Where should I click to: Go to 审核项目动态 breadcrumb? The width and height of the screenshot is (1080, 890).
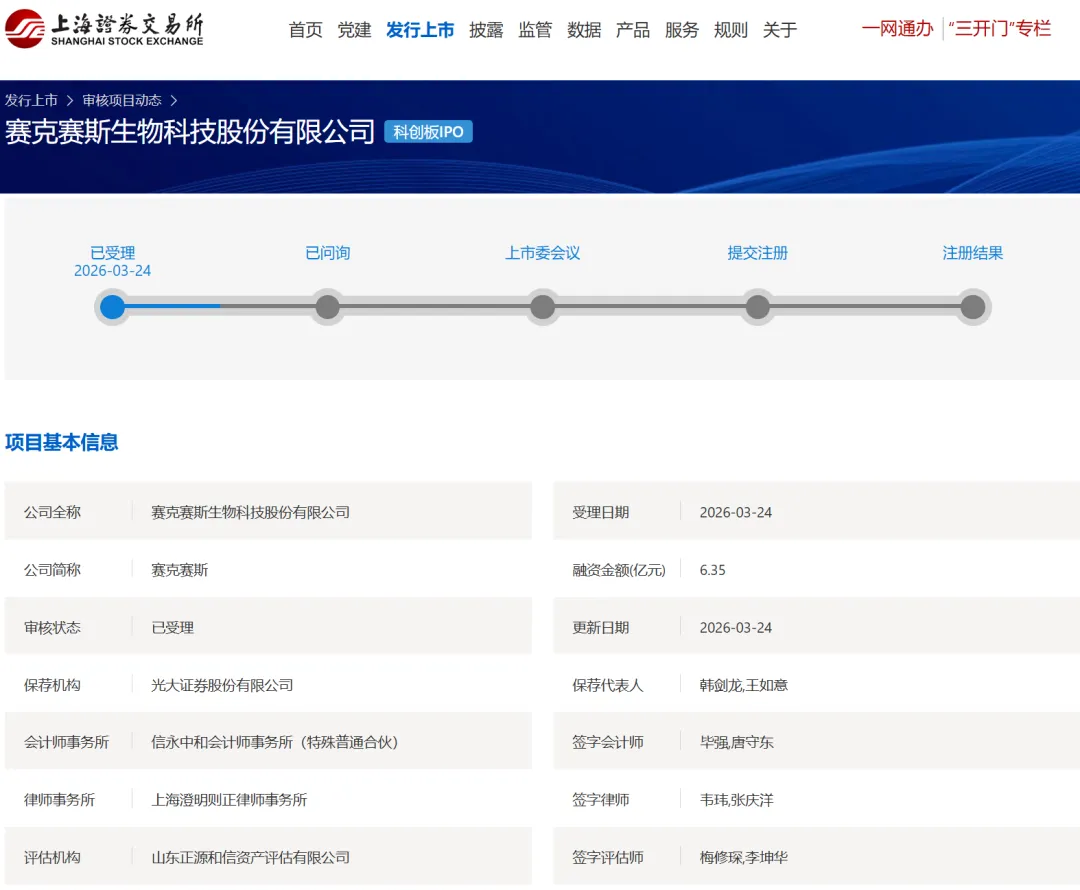122,100
